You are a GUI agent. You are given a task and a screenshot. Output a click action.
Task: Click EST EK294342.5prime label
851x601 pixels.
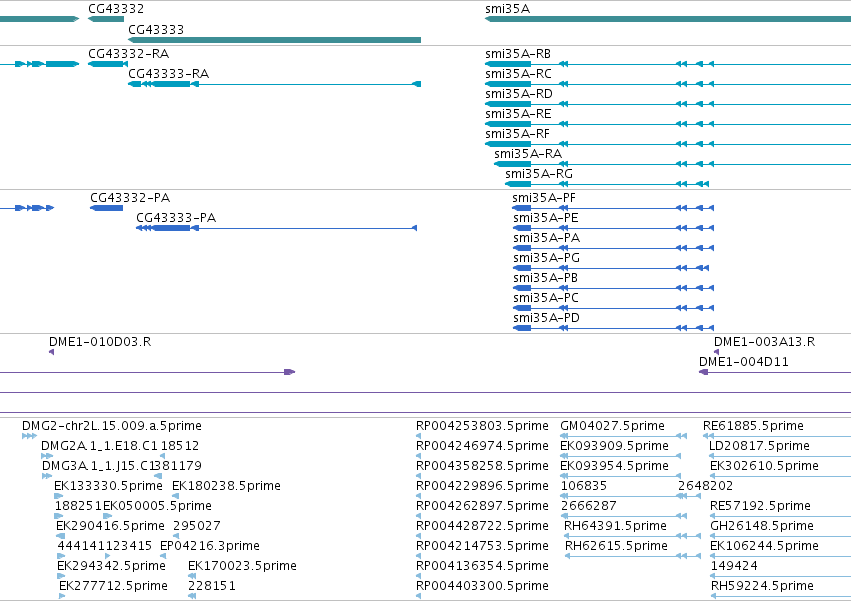pyautogui.click(x=111, y=566)
